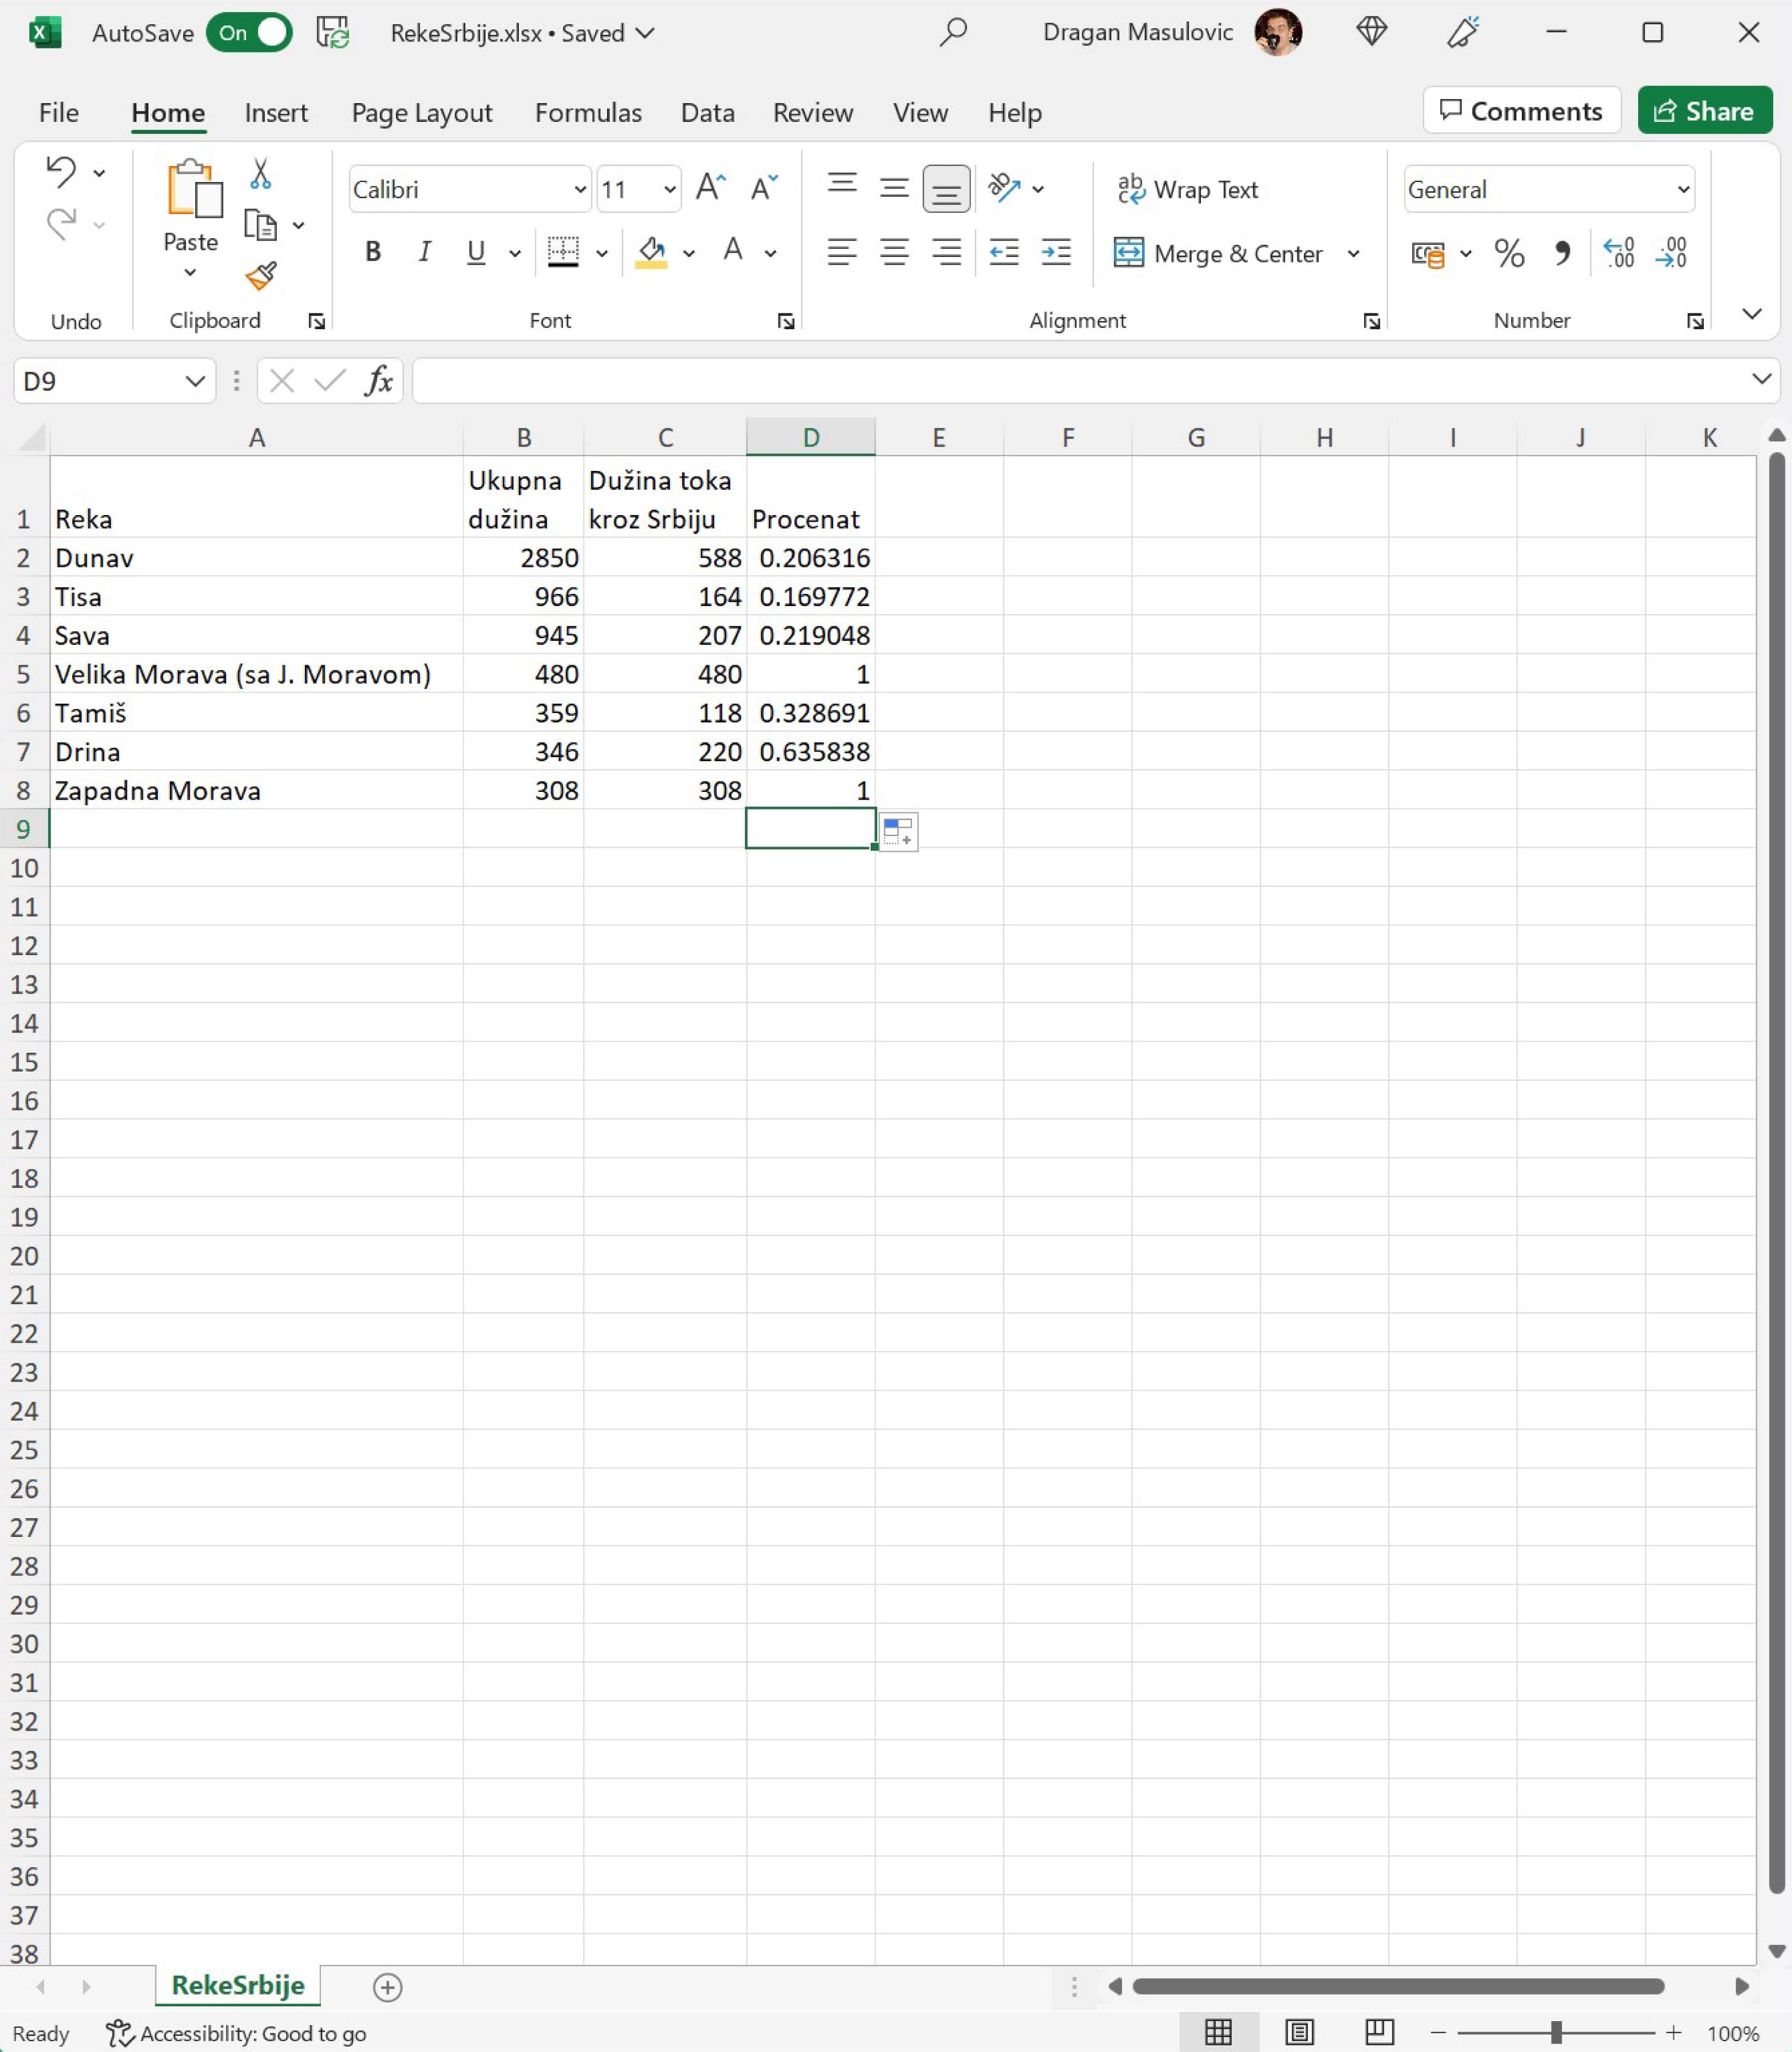Toggle the AutoSave switch off

pyautogui.click(x=249, y=33)
